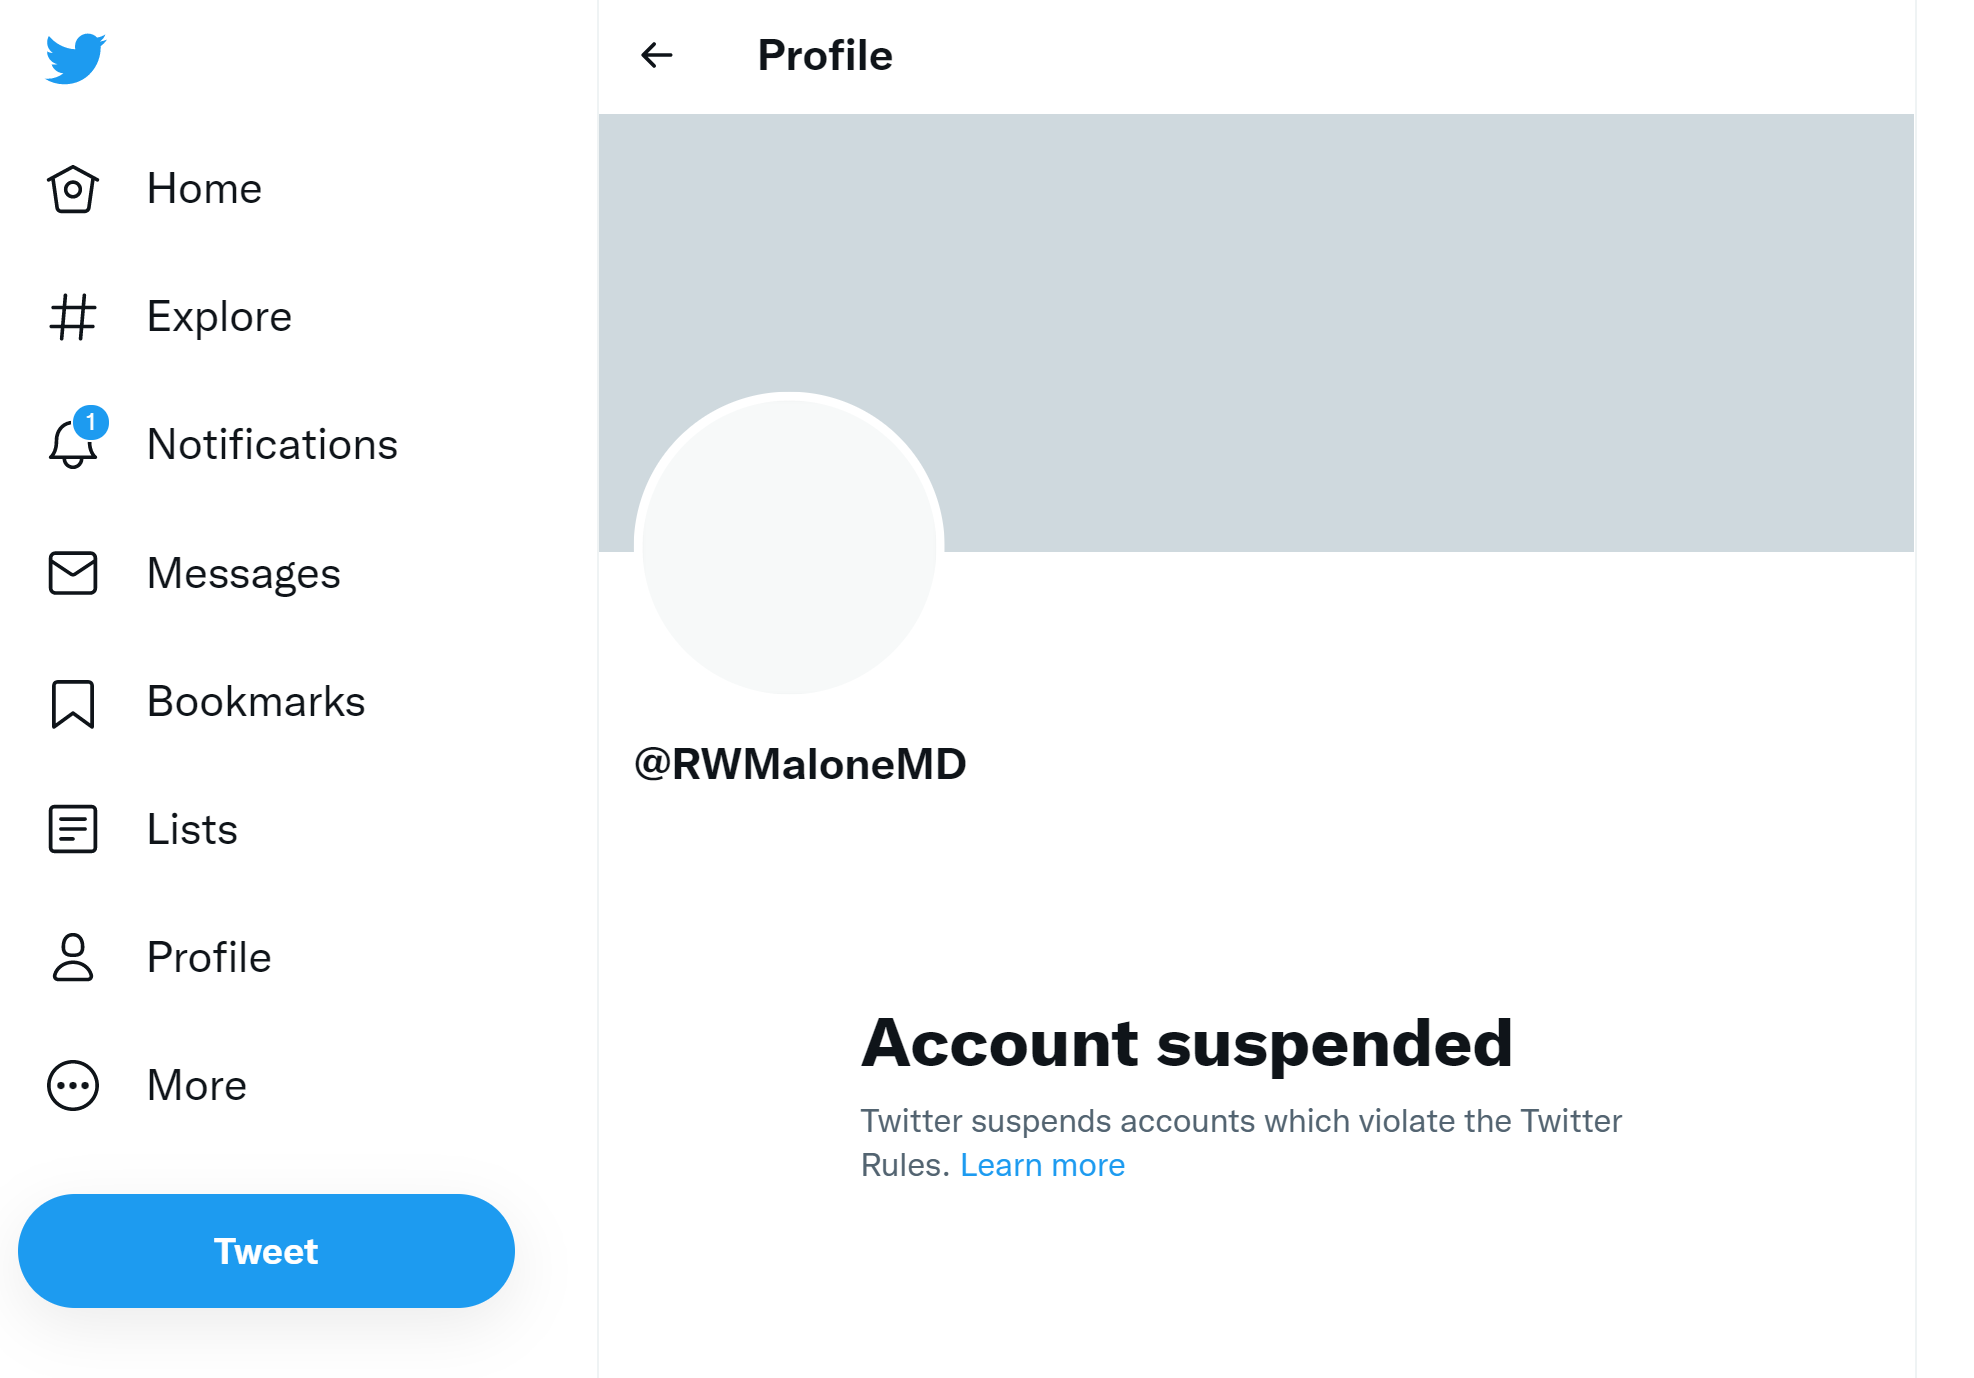
Task: Click the Notifications menu label
Action: 272,444
